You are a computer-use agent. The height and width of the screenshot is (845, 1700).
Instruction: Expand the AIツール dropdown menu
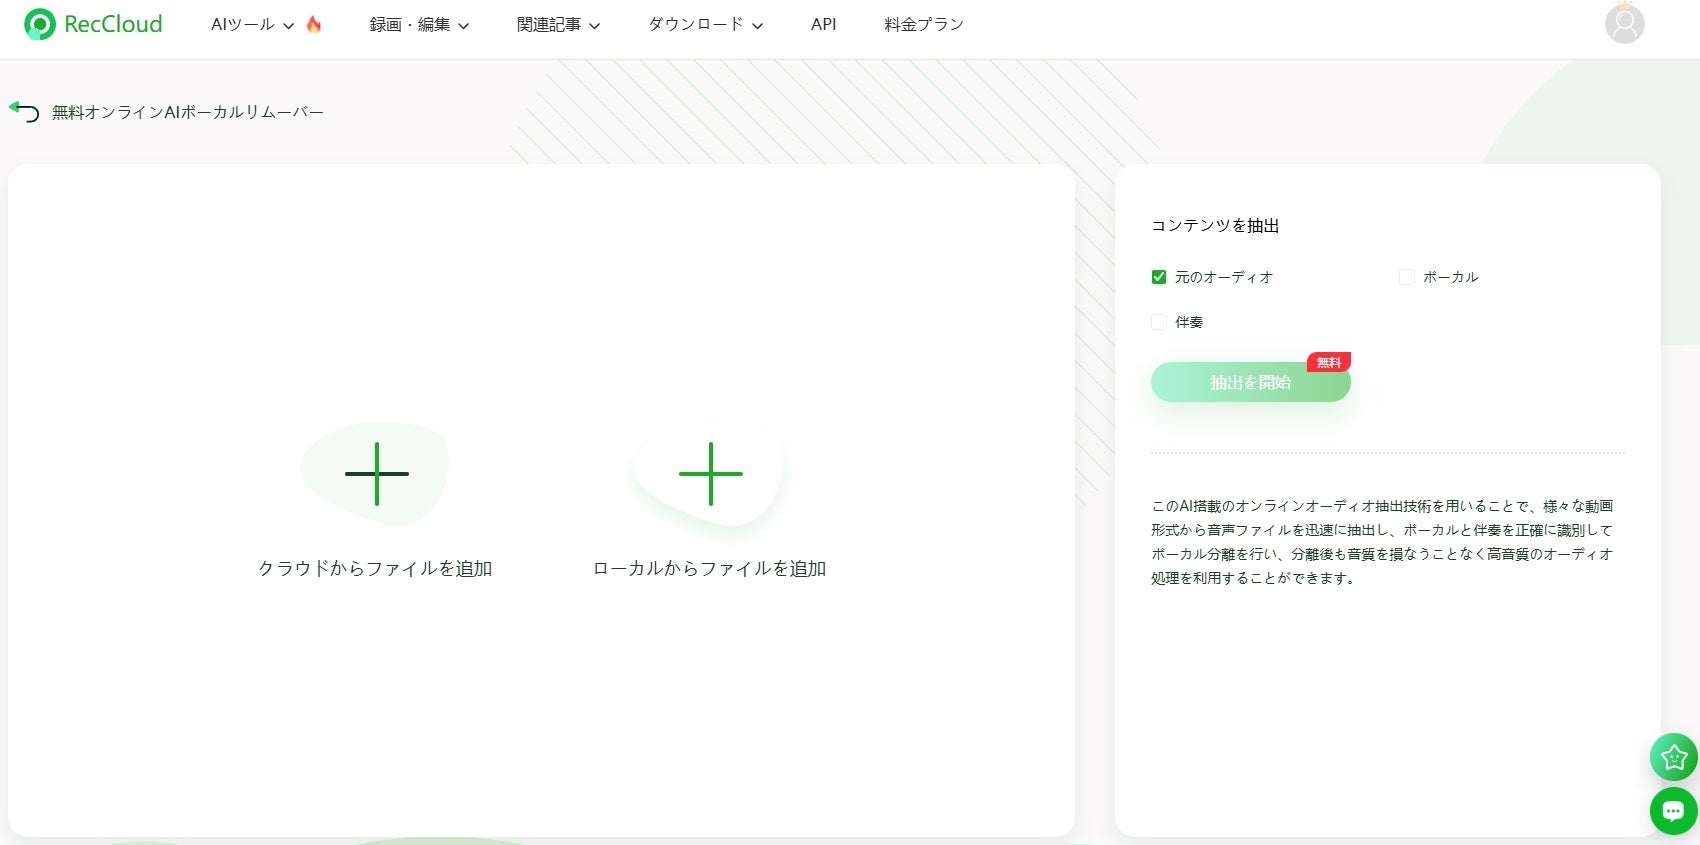[252, 24]
